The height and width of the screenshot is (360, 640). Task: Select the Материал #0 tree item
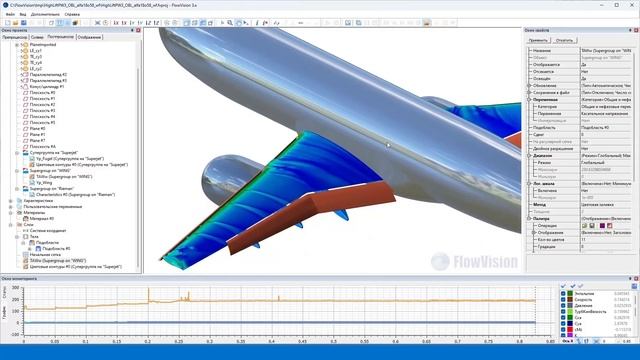click(x=41, y=219)
